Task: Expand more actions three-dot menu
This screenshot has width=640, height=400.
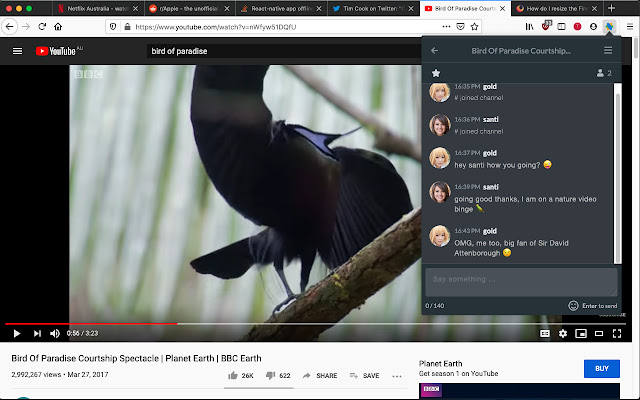Action: (397, 376)
